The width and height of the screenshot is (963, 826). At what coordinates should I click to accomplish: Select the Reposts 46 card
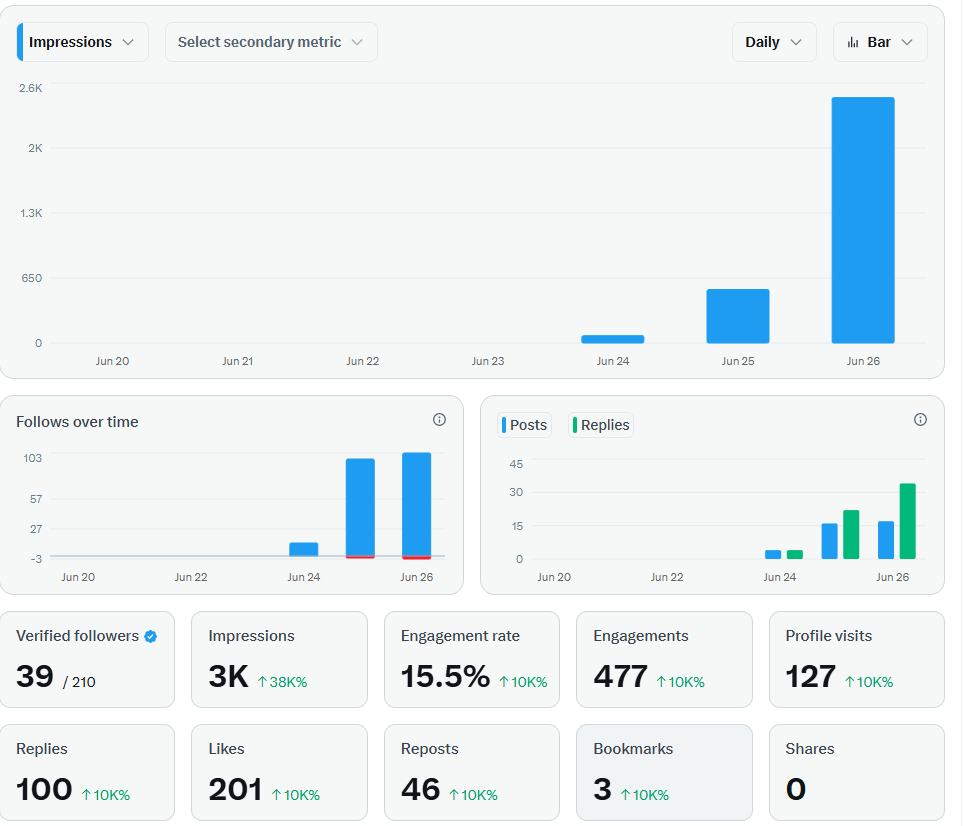472,772
